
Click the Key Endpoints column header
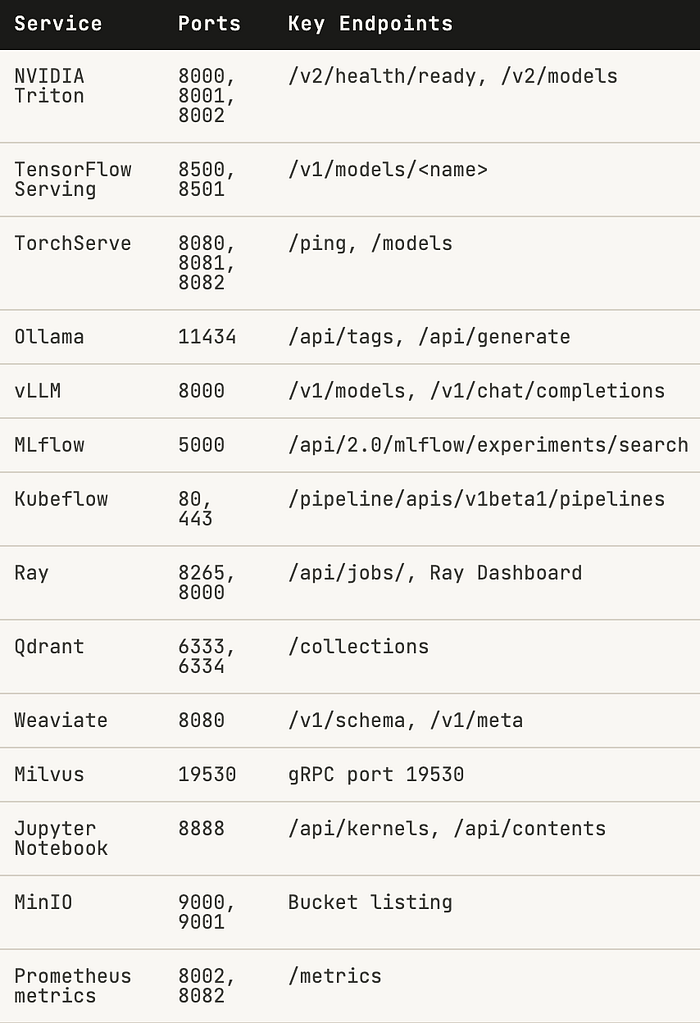coord(370,24)
